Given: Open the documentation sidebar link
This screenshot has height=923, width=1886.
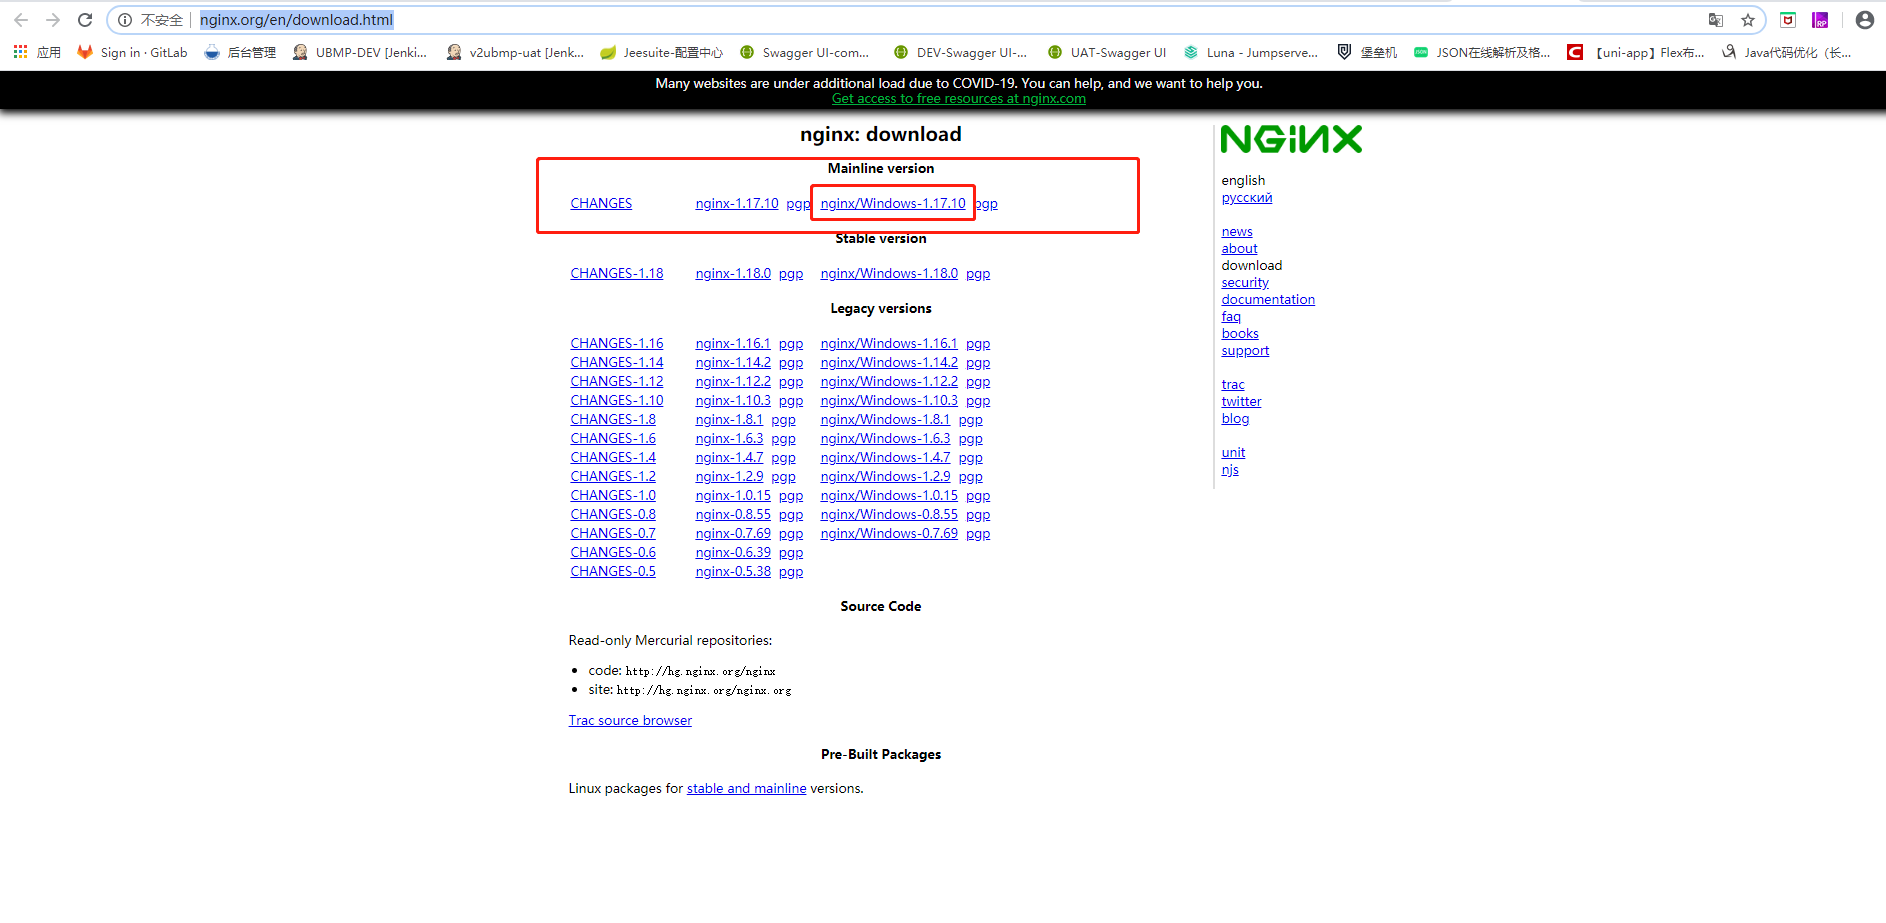Looking at the screenshot, I should [1267, 299].
